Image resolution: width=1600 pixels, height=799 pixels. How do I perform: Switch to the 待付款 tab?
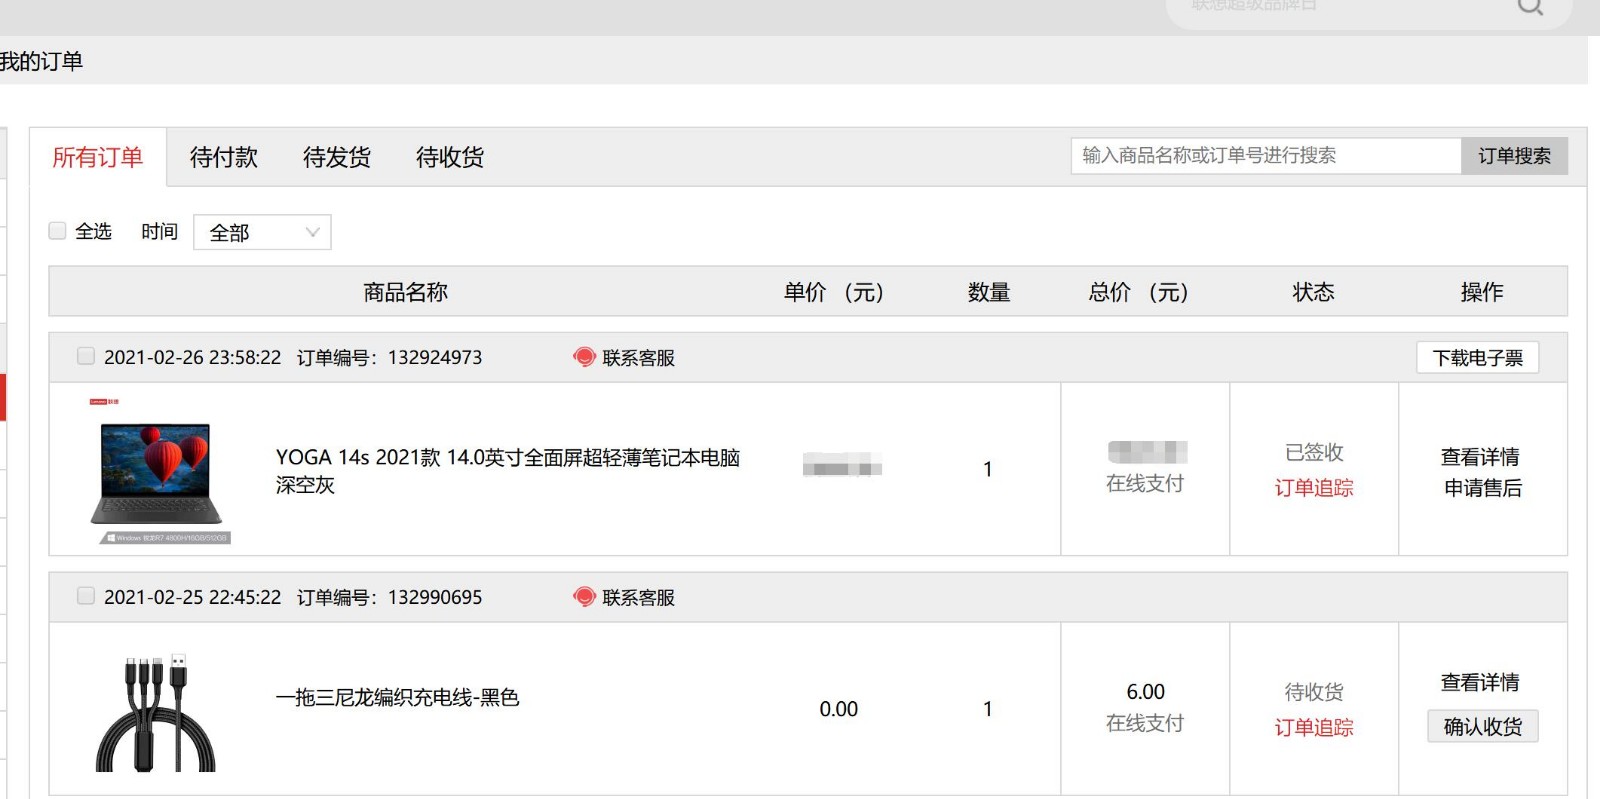pos(224,157)
